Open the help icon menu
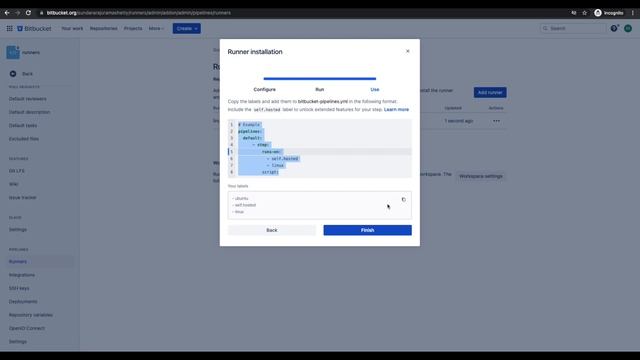 tap(614, 28)
